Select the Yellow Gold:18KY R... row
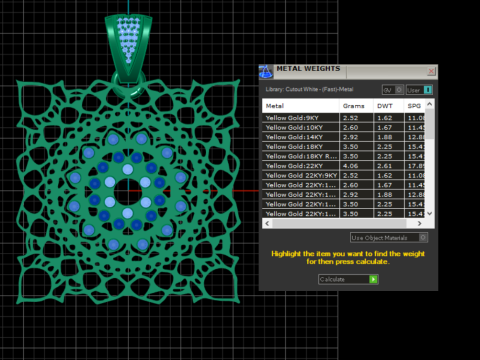This screenshot has width=480, height=360. (x=344, y=156)
